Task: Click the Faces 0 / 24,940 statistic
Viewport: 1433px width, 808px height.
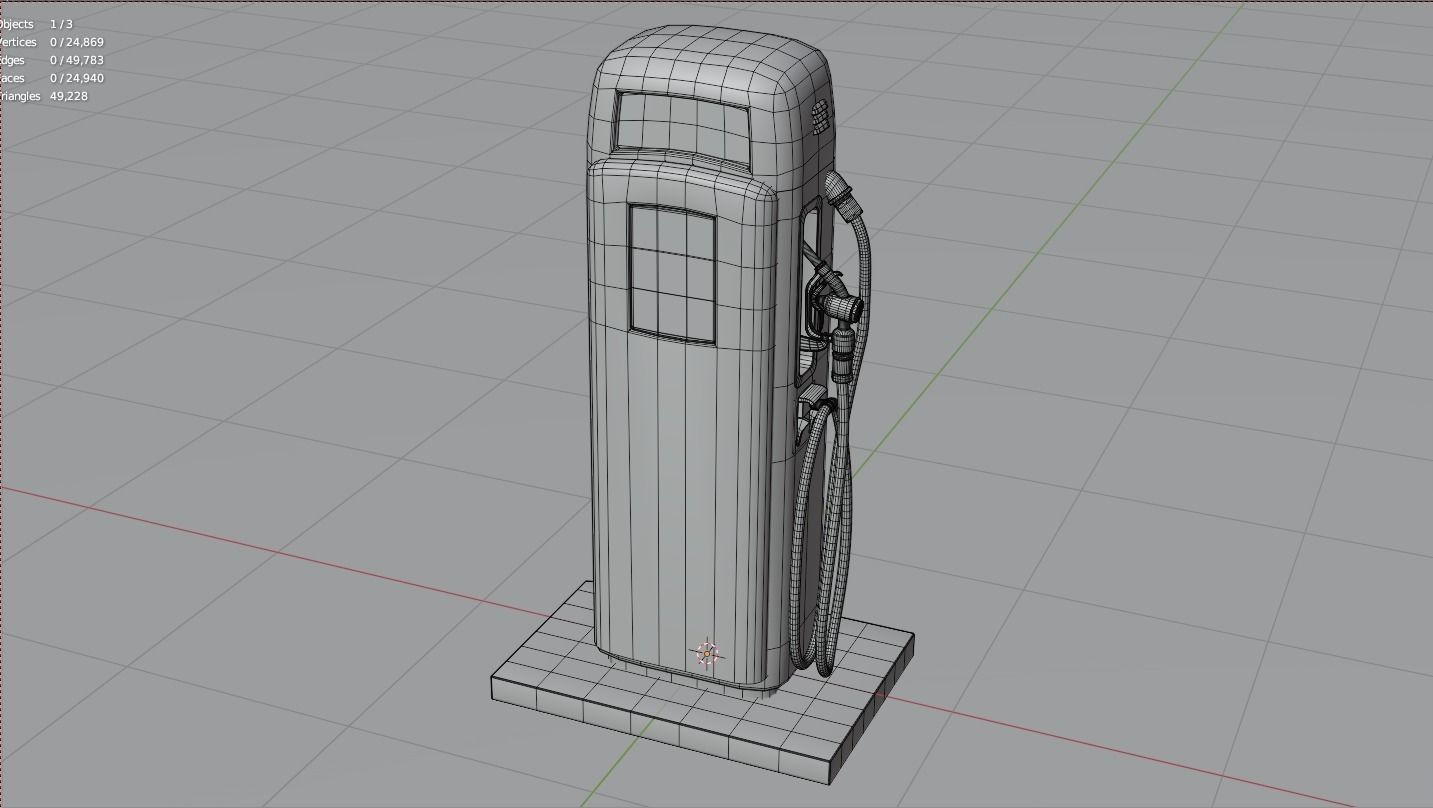Action: (x=52, y=78)
